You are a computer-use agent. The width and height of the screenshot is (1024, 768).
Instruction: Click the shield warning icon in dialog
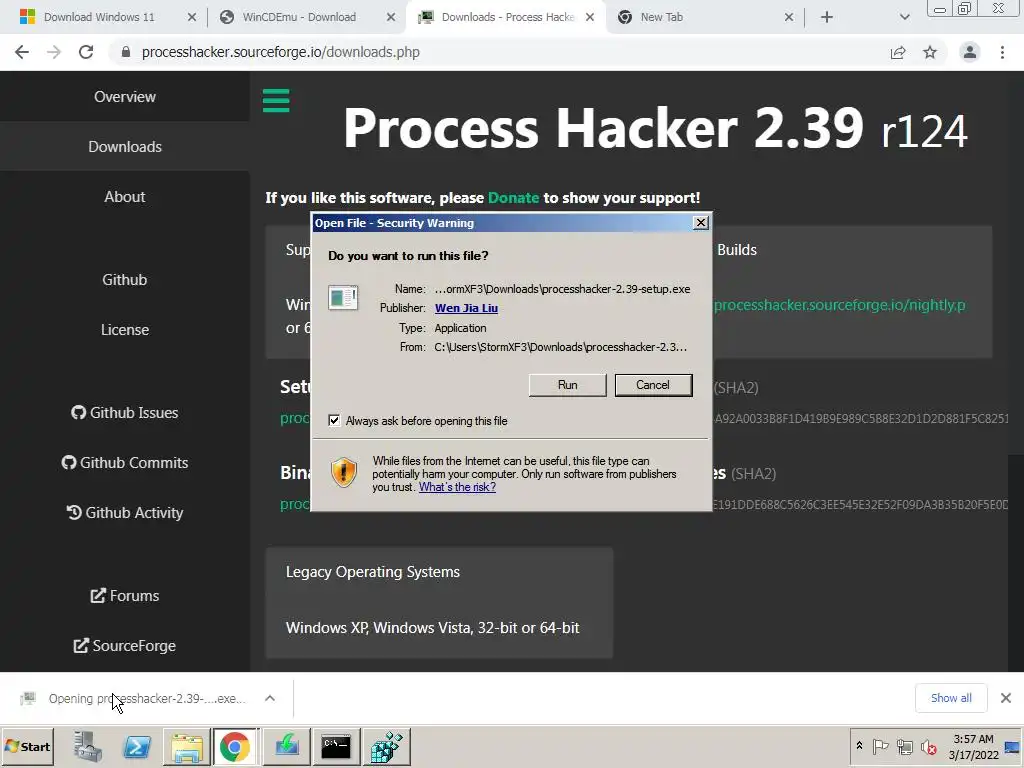(344, 472)
